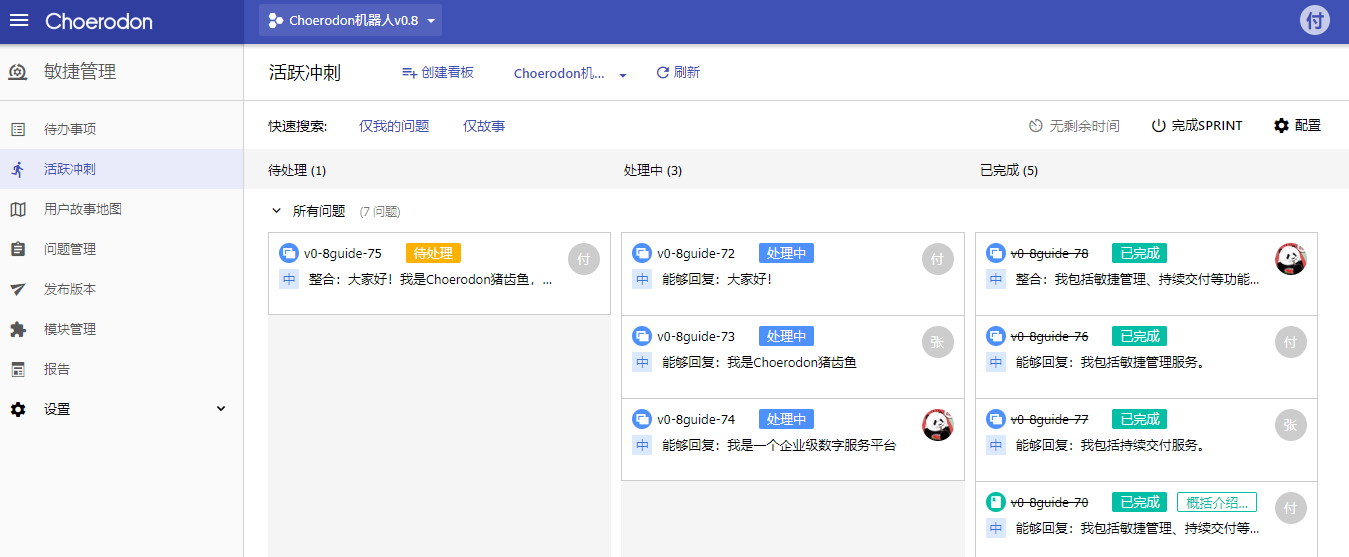
Task: Open the Choerodon机器人v0.8 project dropdown
Action: 350,21
